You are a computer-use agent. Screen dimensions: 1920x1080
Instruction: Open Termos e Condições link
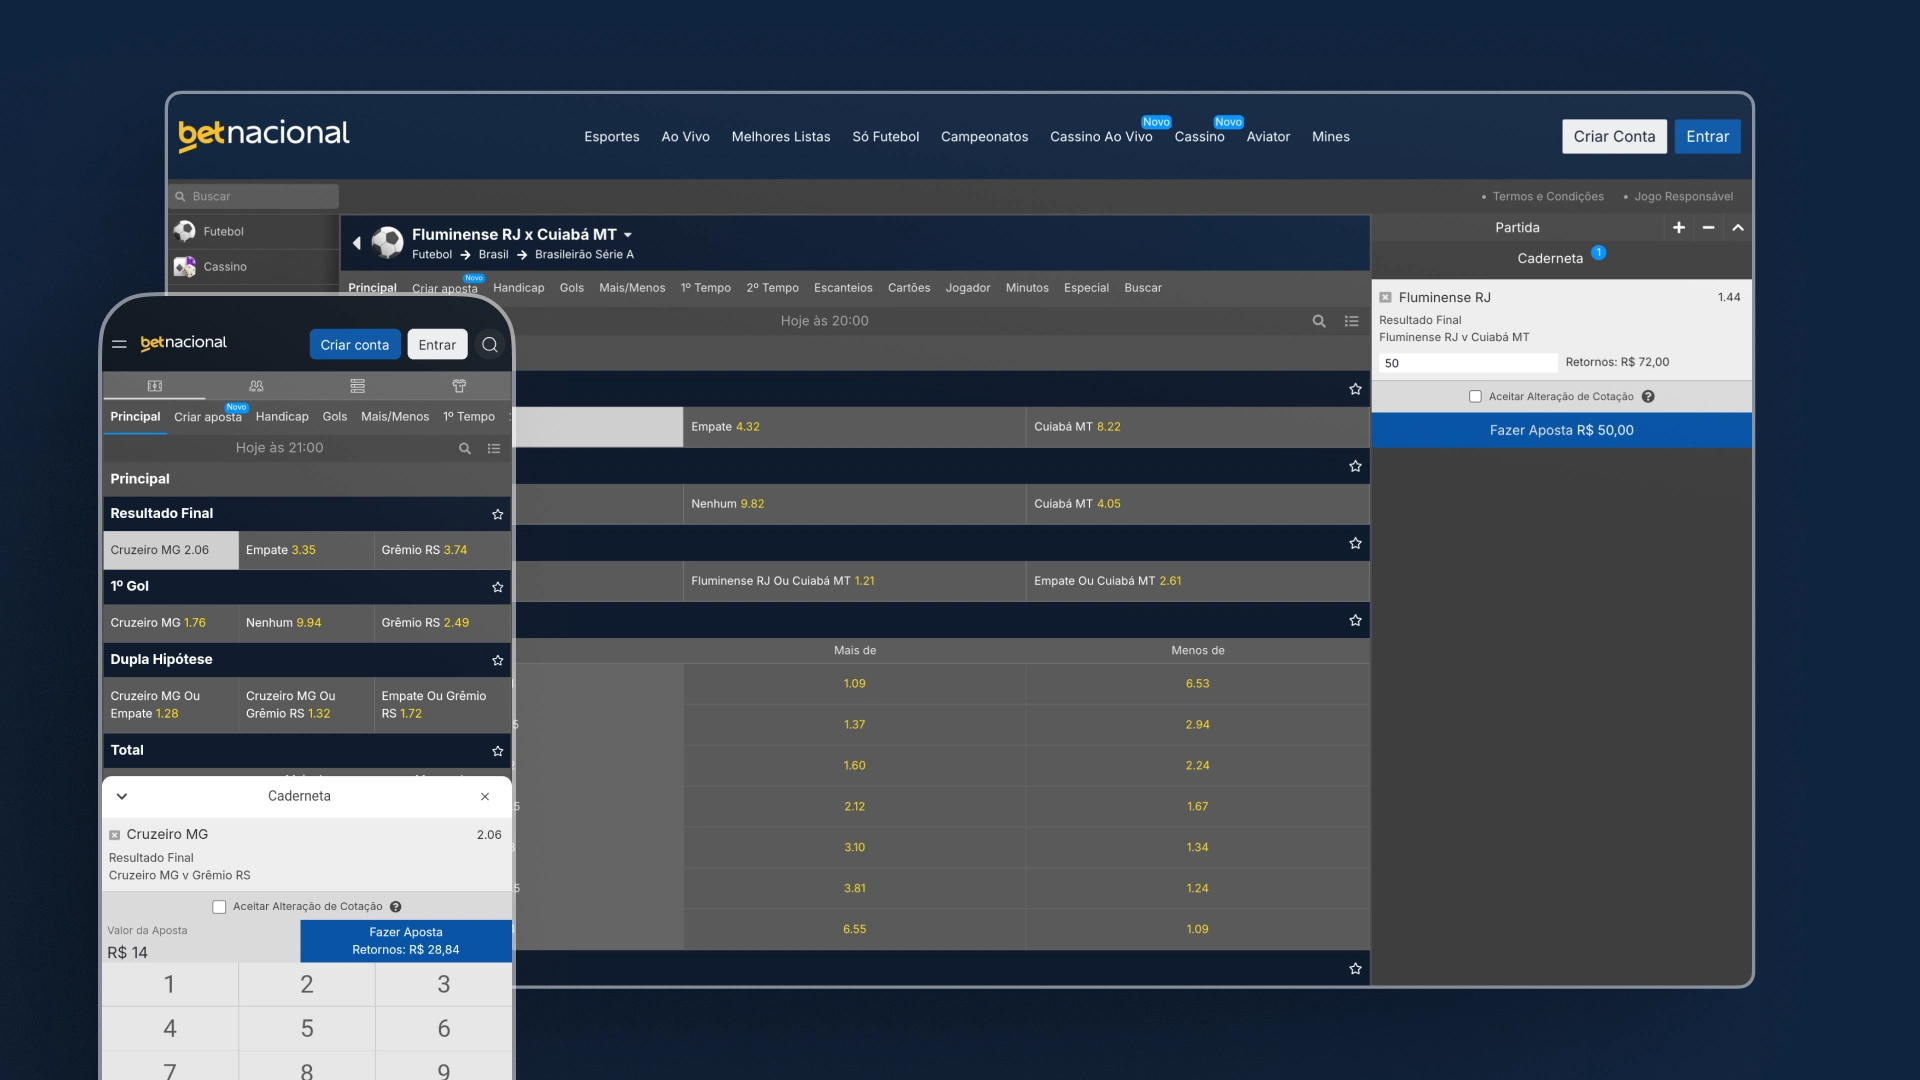pyautogui.click(x=1548, y=197)
